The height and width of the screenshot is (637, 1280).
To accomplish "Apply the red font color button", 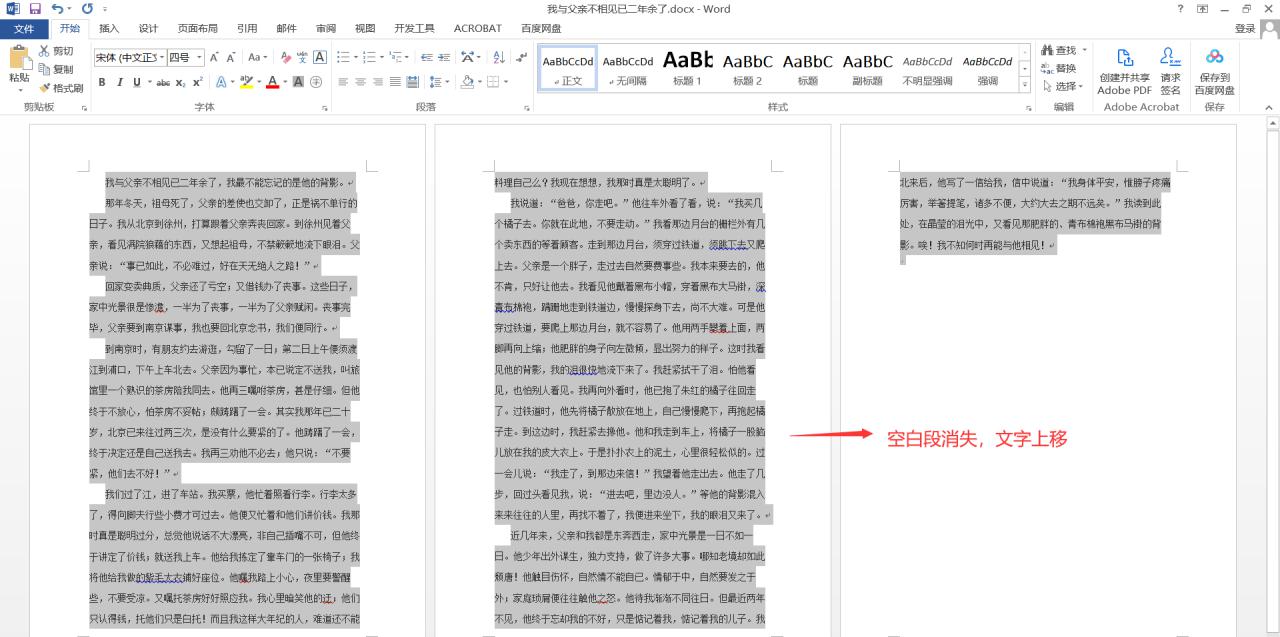I will tap(273, 82).
